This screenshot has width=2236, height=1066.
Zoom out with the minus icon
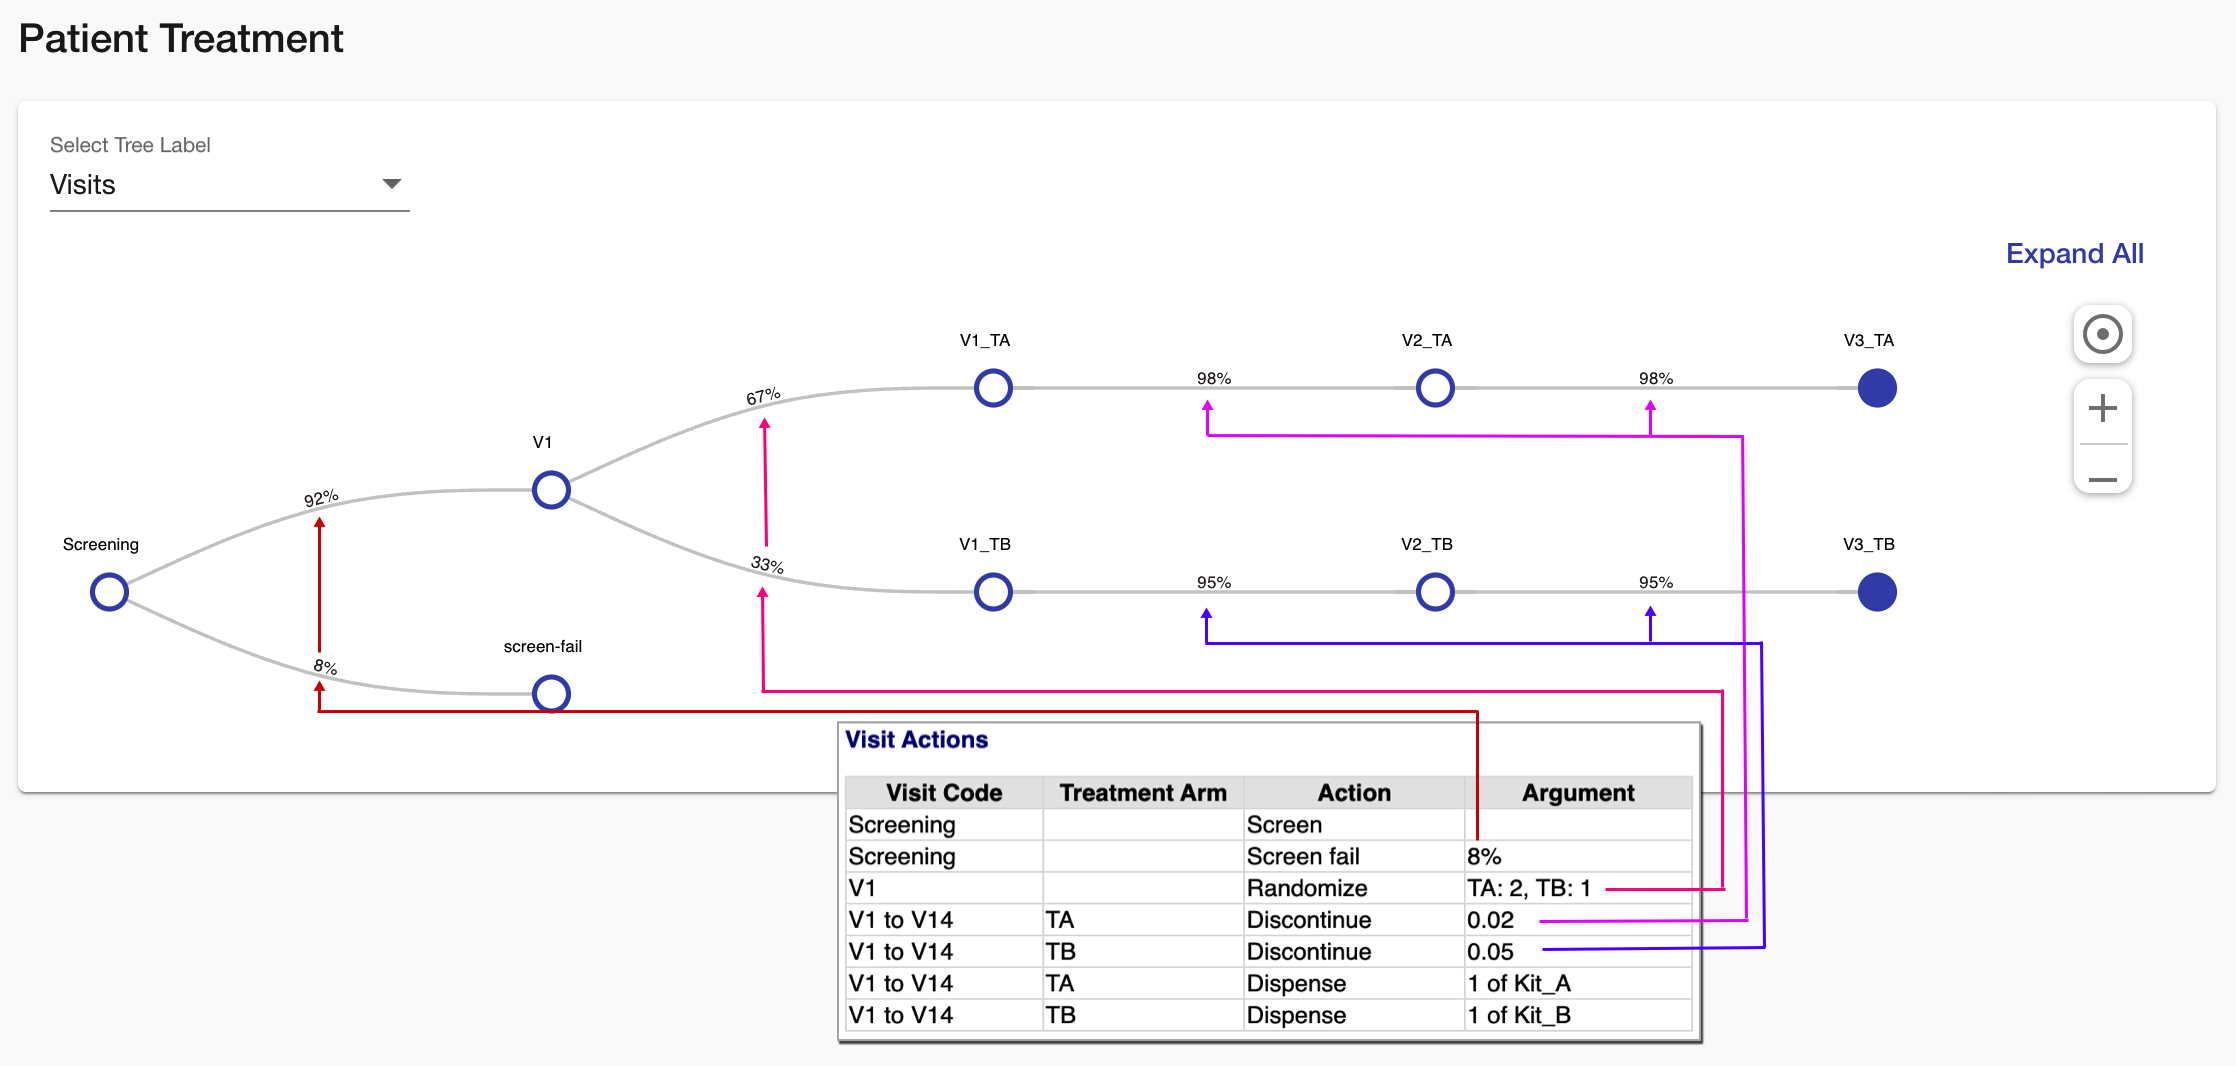click(2102, 480)
